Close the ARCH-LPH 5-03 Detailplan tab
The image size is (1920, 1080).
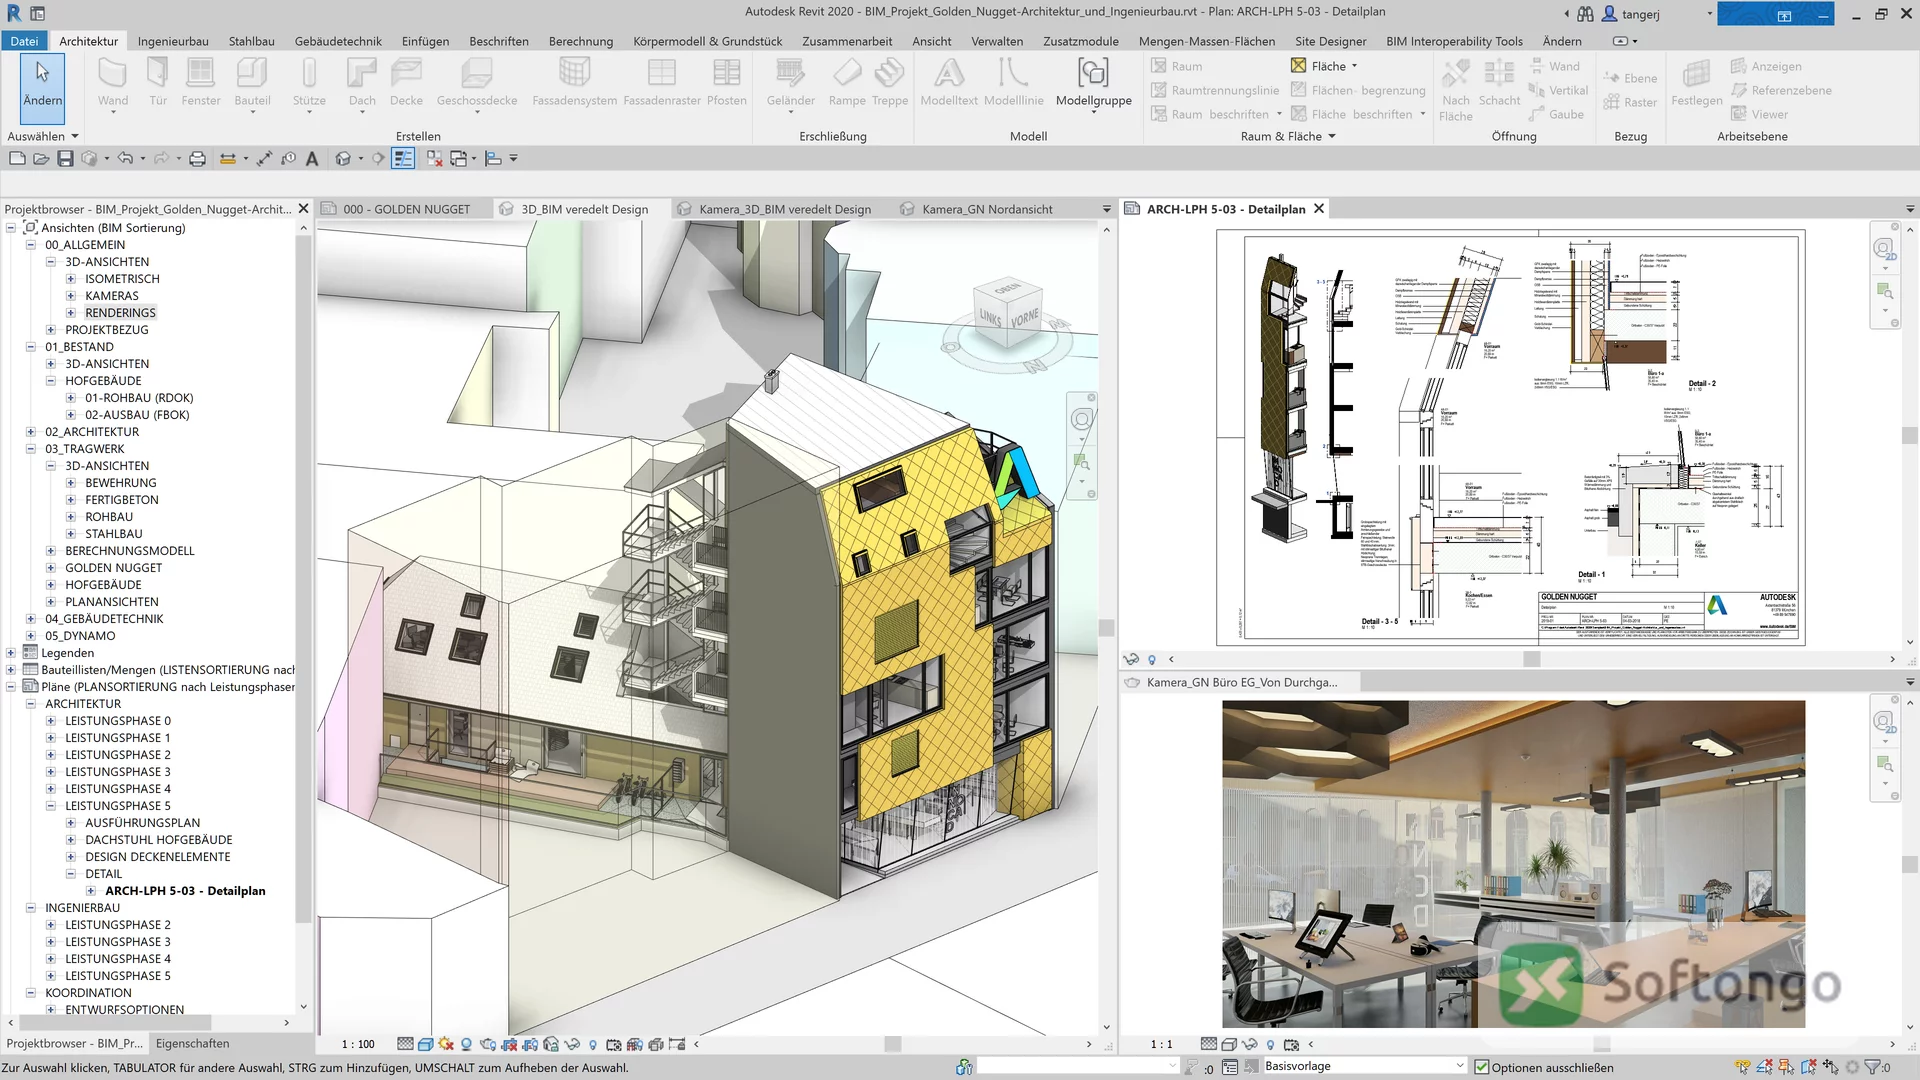click(x=1319, y=209)
